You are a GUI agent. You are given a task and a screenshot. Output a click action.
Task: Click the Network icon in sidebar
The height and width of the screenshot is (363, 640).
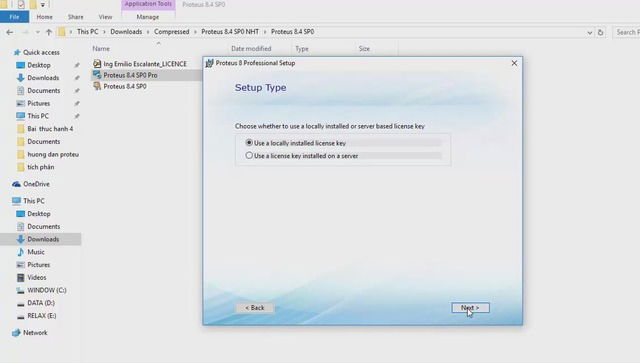pyautogui.click(x=16, y=333)
